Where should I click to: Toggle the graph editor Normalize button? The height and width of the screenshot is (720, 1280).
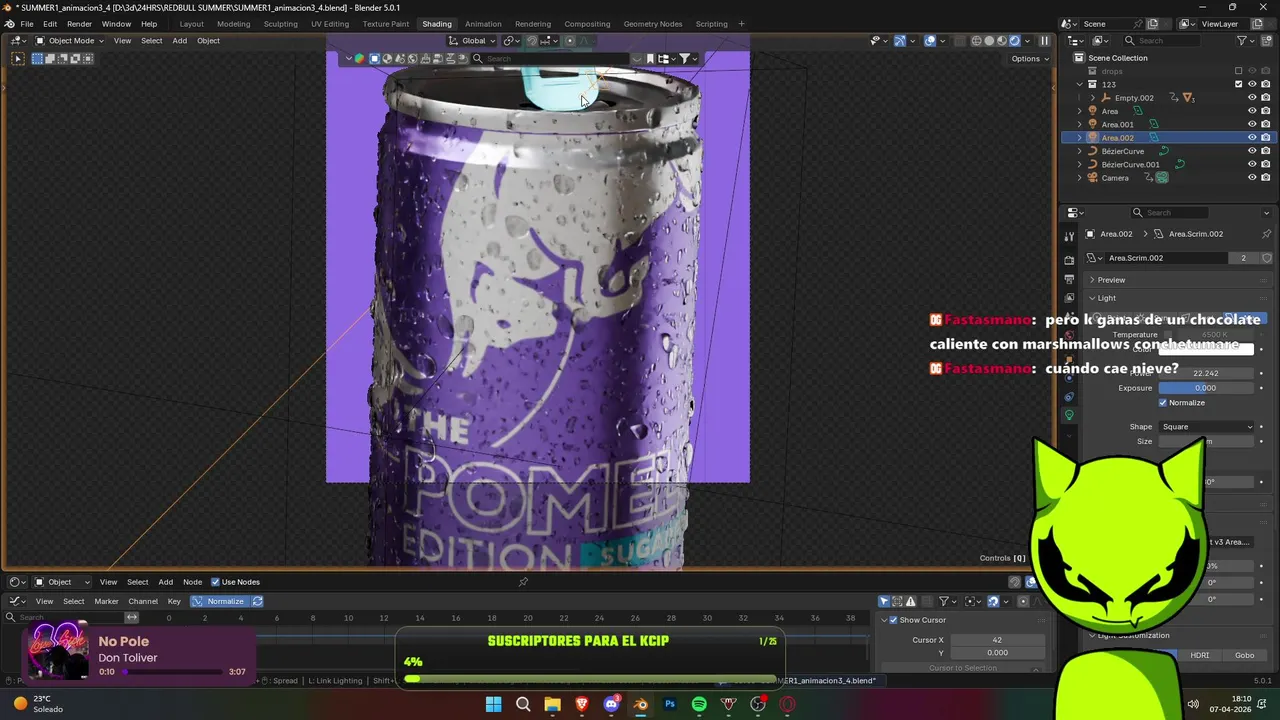[220, 602]
